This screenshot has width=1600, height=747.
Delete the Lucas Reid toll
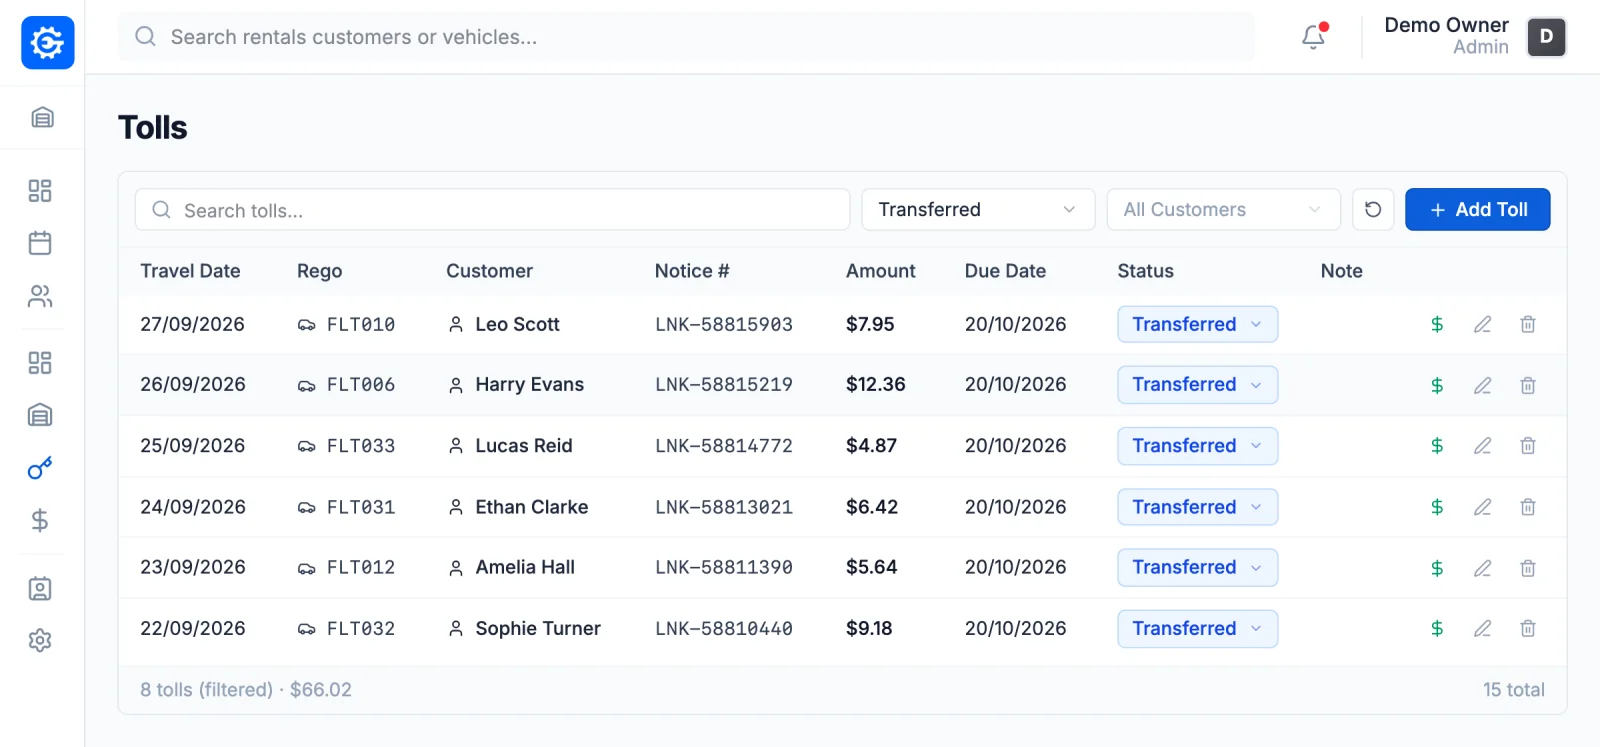(x=1528, y=446)
